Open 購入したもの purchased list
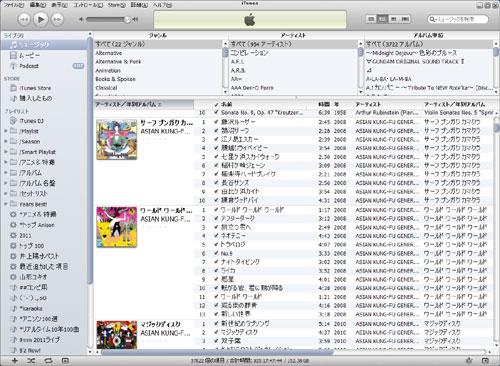This screenshot has height=366, width=500. pos(44,98)
